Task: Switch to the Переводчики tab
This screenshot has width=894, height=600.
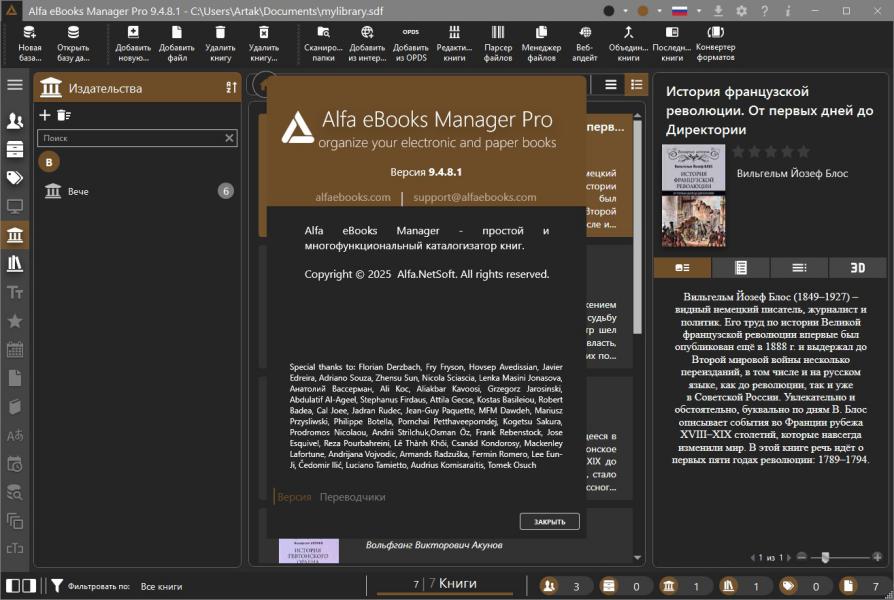Action: pos(352,497)
